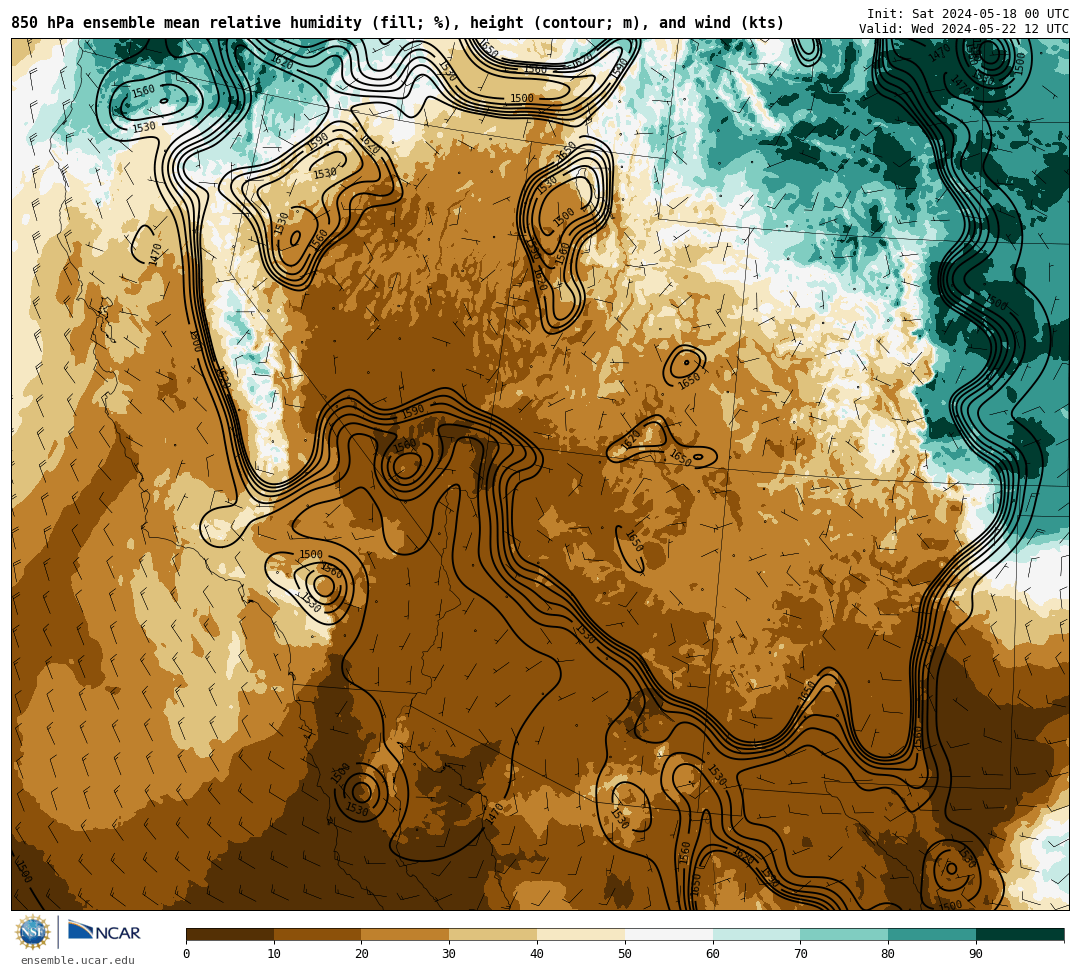Click the colorbar tick label 0
Image resolution: width=1080 pixels, height=973 pixels.
[x=187, y=954]
